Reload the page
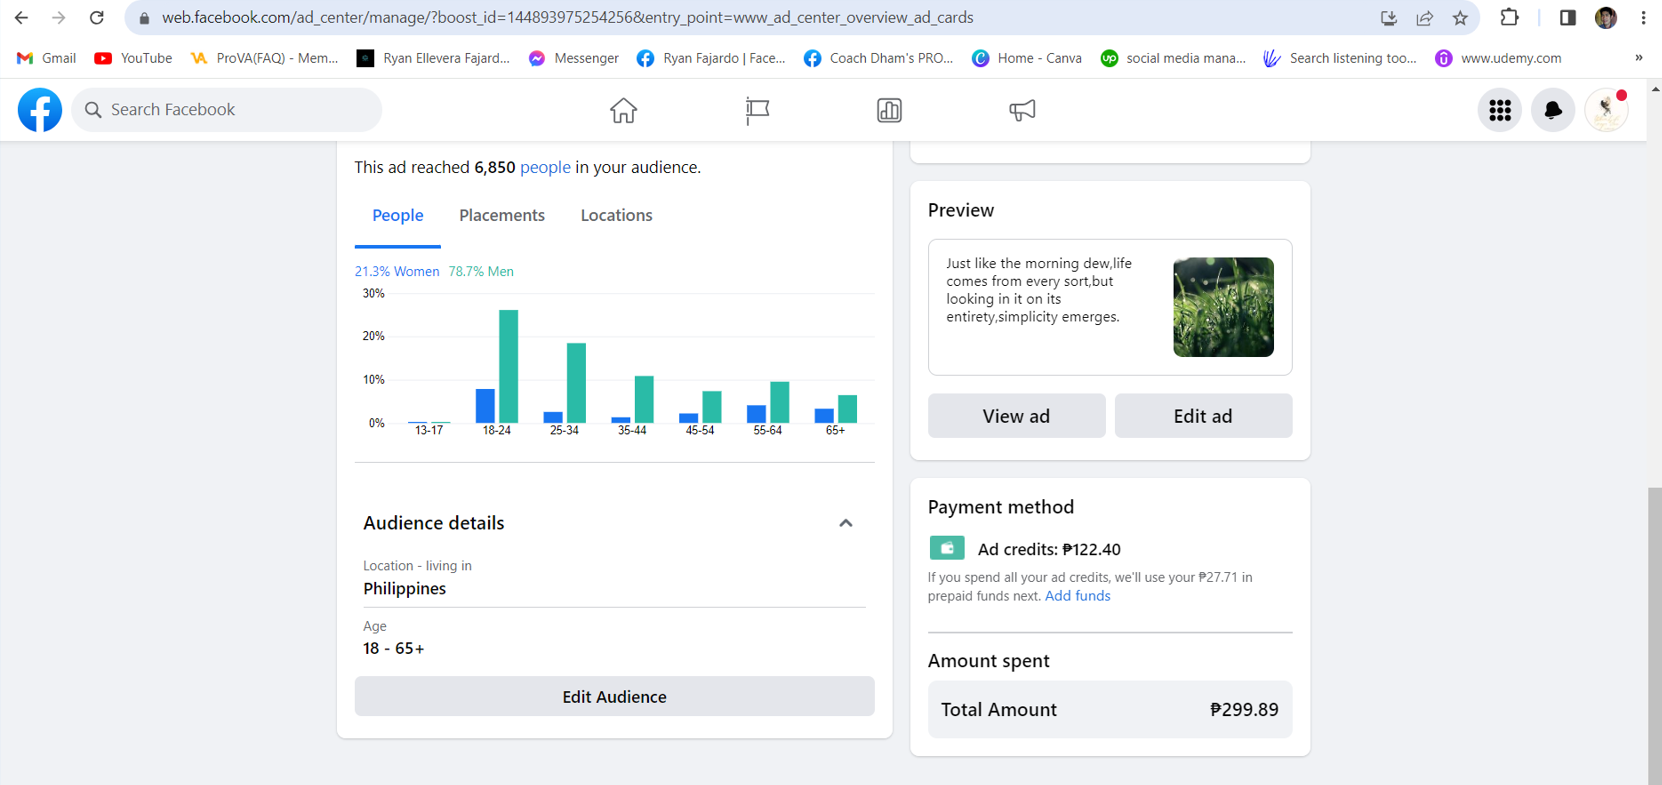The width and height of the screenshot is (1662, 785). (97, 18)
